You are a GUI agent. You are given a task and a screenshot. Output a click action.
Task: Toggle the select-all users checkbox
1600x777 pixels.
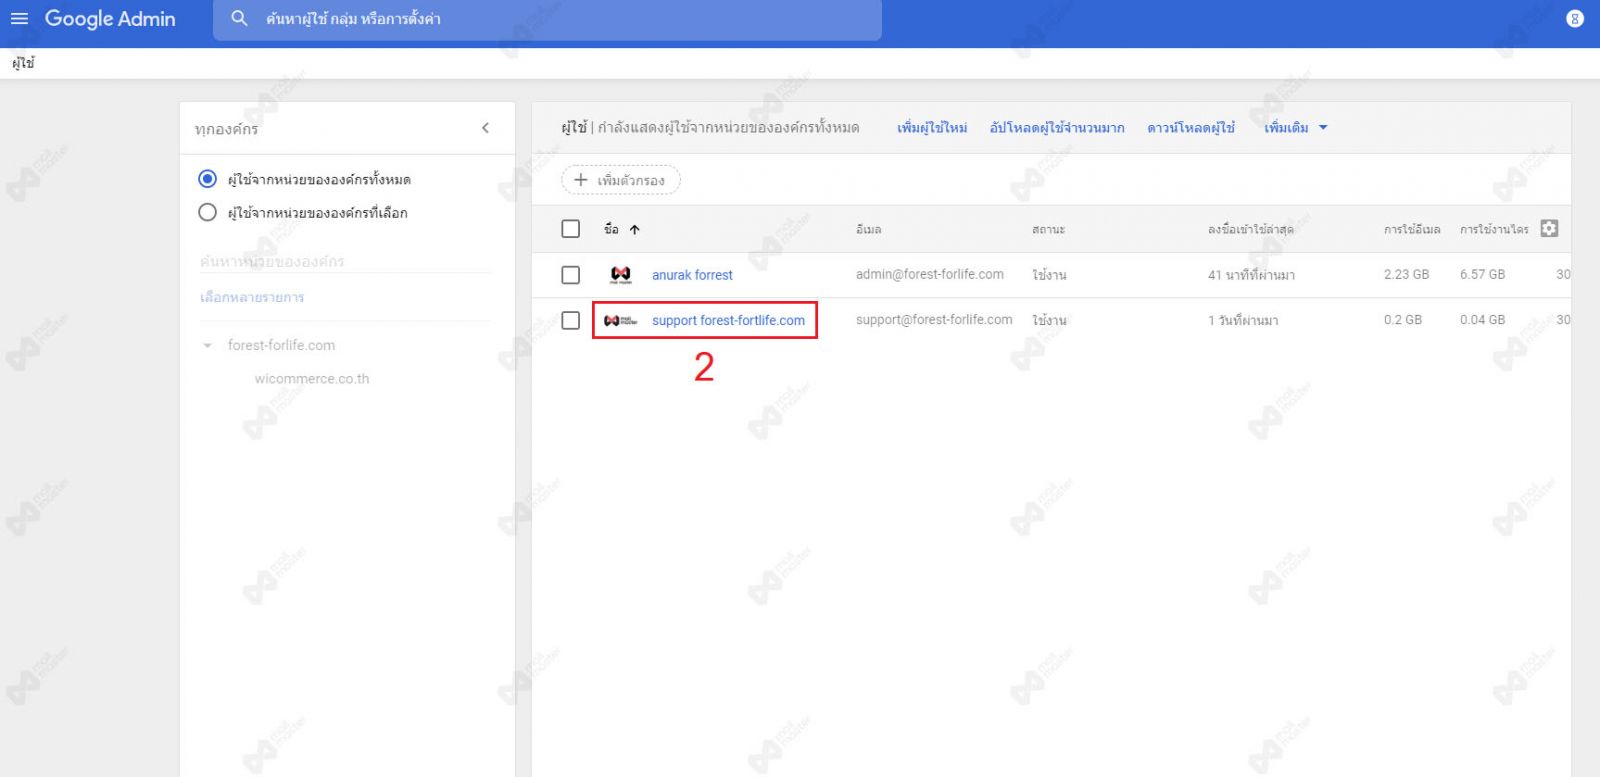point(571,229)
